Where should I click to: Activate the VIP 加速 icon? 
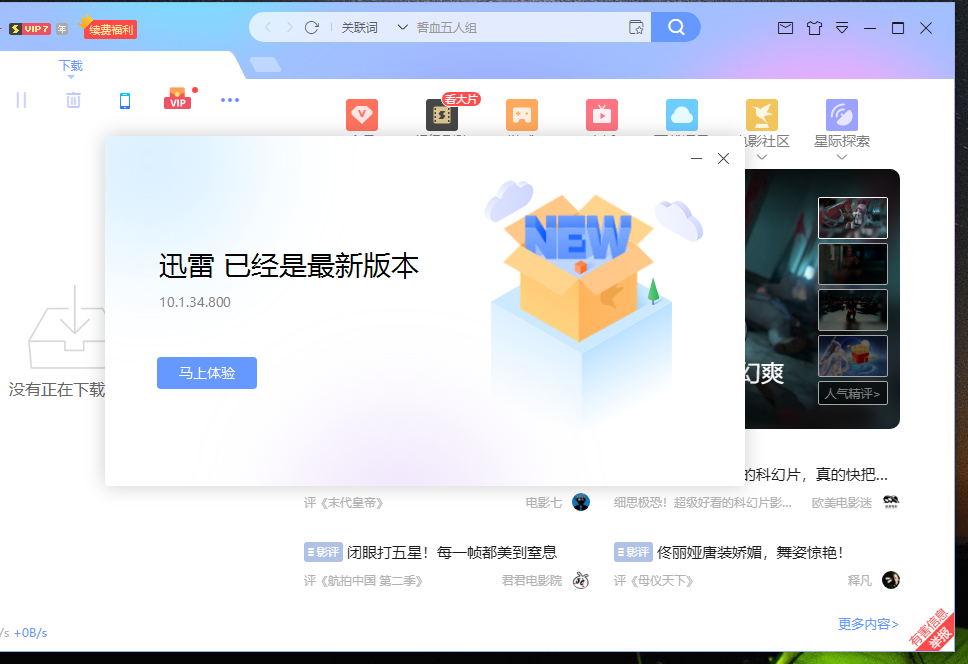click(x=177, y=100)
